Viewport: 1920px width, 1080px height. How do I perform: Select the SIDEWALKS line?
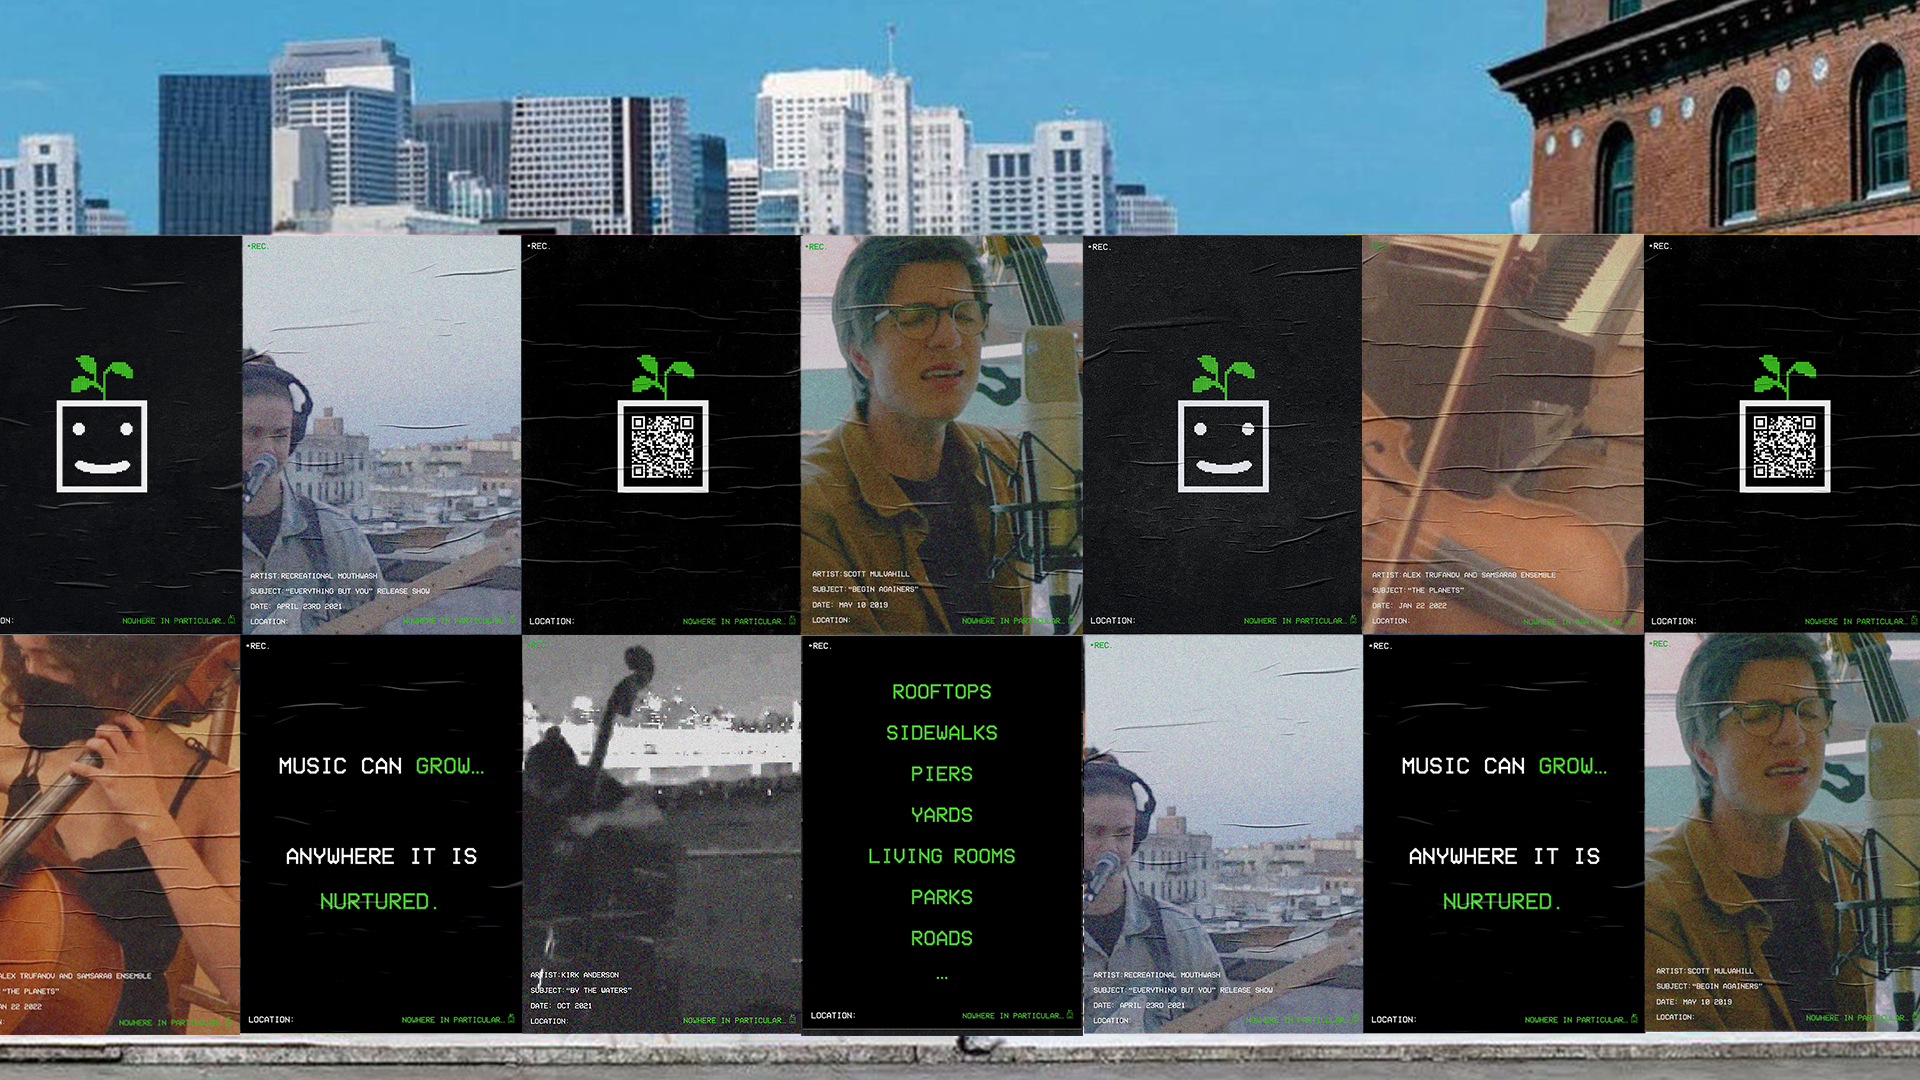tap(941, 733)
